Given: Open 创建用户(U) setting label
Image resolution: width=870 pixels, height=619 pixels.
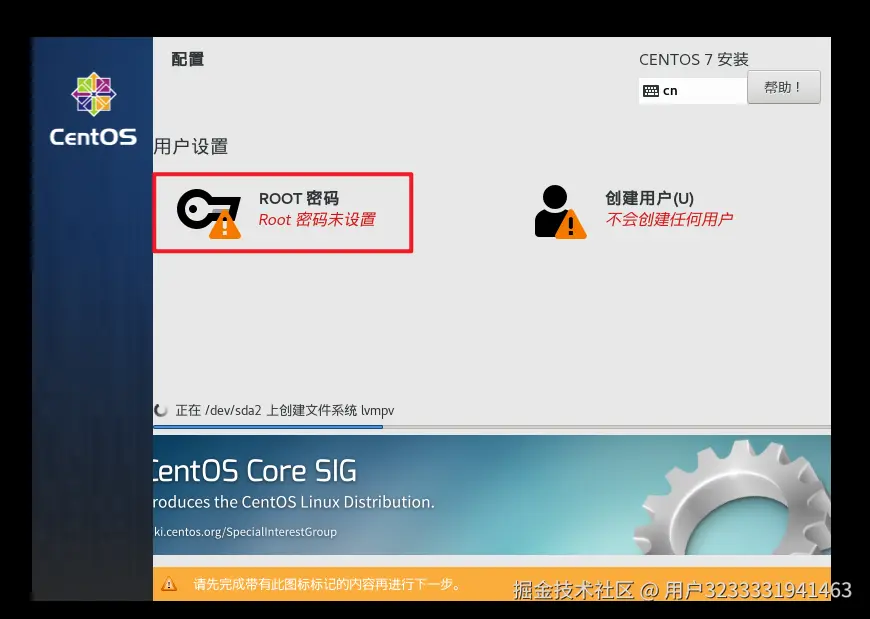Looking at the screenshot, I should (649, 199).
